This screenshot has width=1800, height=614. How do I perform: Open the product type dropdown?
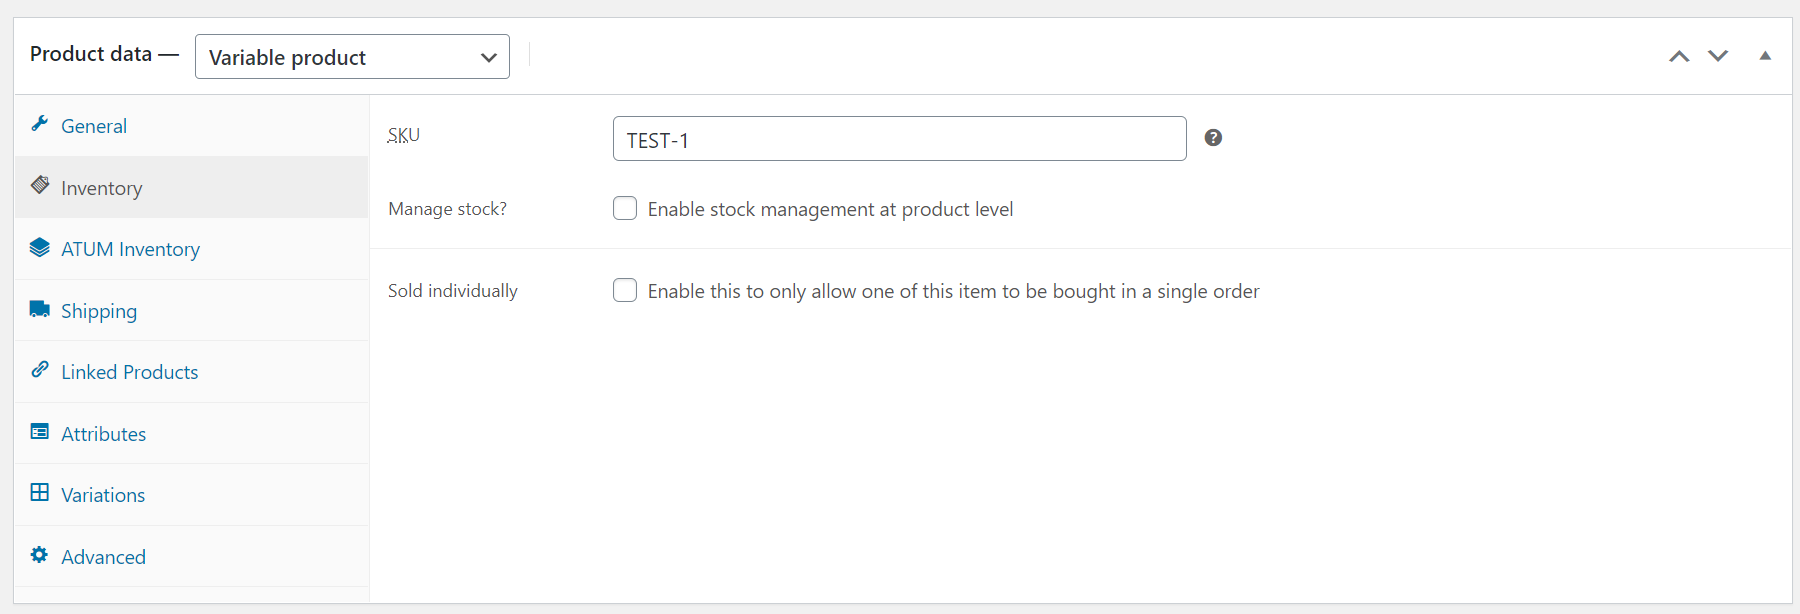tap(352, 57)
